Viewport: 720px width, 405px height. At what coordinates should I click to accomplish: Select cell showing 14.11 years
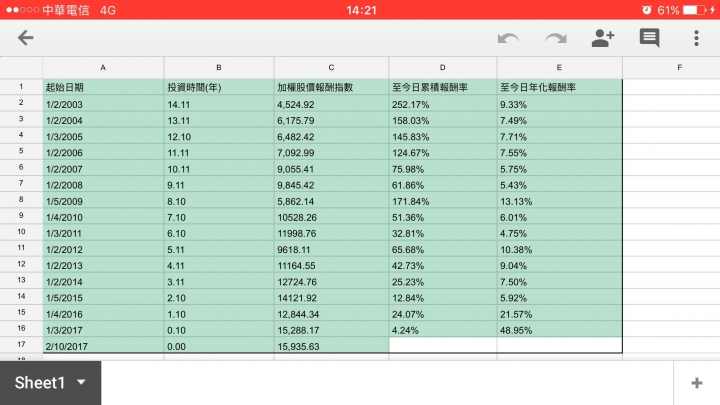pyautogui.click(x=219, y=104)
